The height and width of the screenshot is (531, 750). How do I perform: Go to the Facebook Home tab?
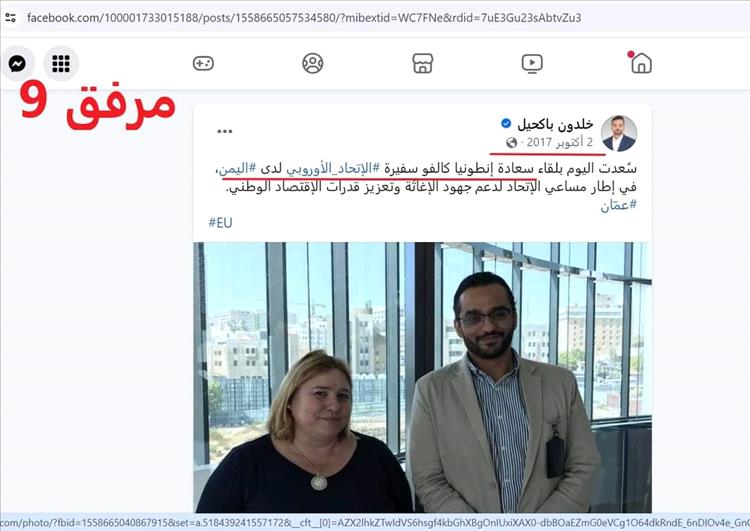click(641, 63)
